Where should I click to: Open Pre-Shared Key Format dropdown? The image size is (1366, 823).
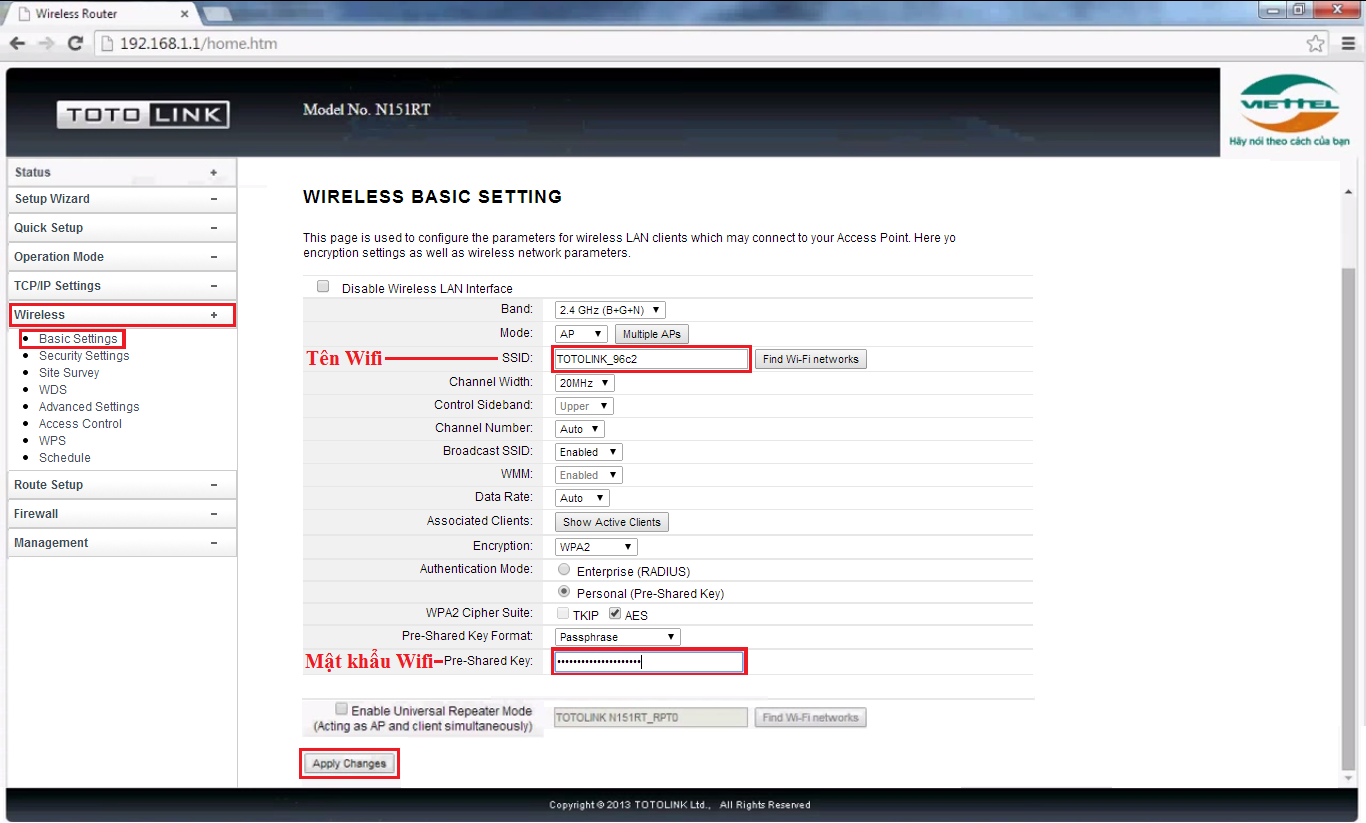618,637
